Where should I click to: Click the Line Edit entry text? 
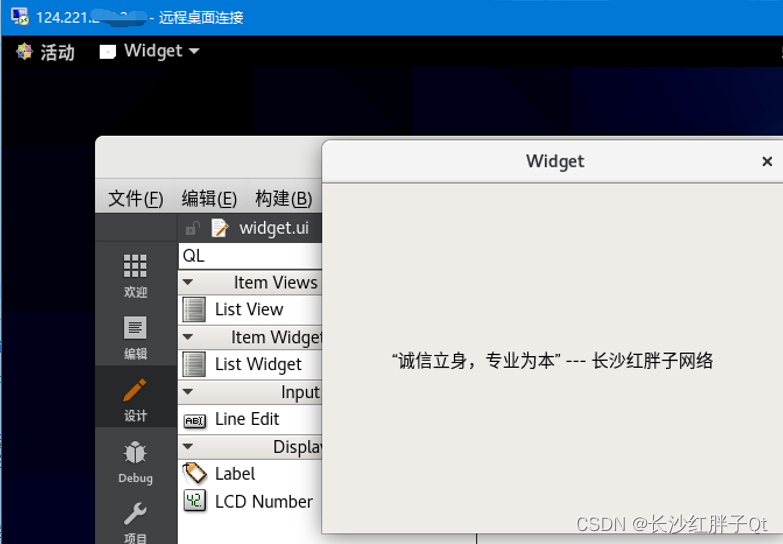pos(247,419)
